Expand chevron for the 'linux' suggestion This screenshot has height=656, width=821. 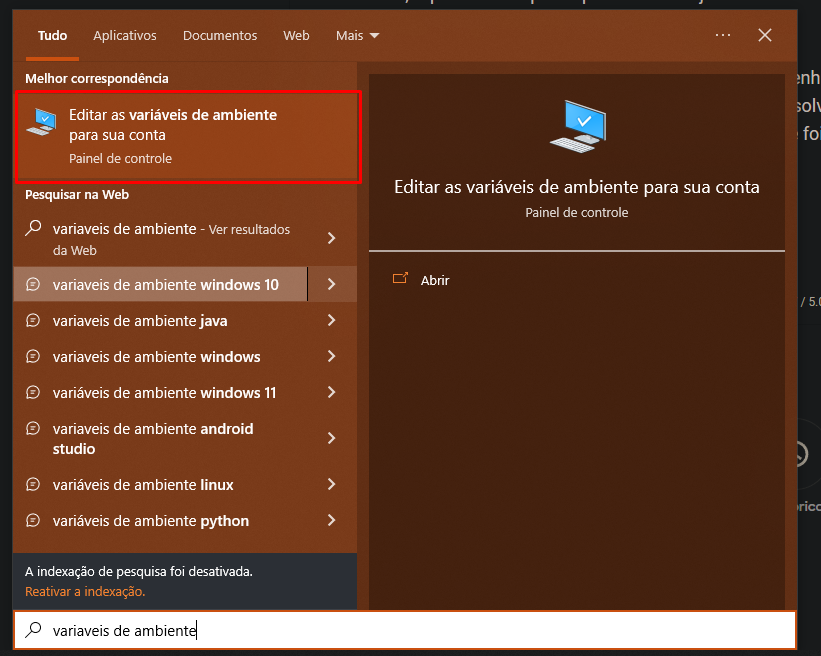click(331, 484)
